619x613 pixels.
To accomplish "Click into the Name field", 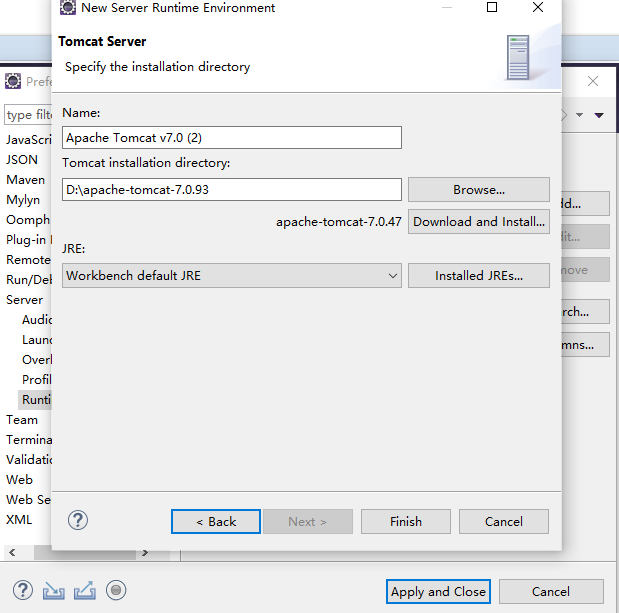I will (232, 138).
